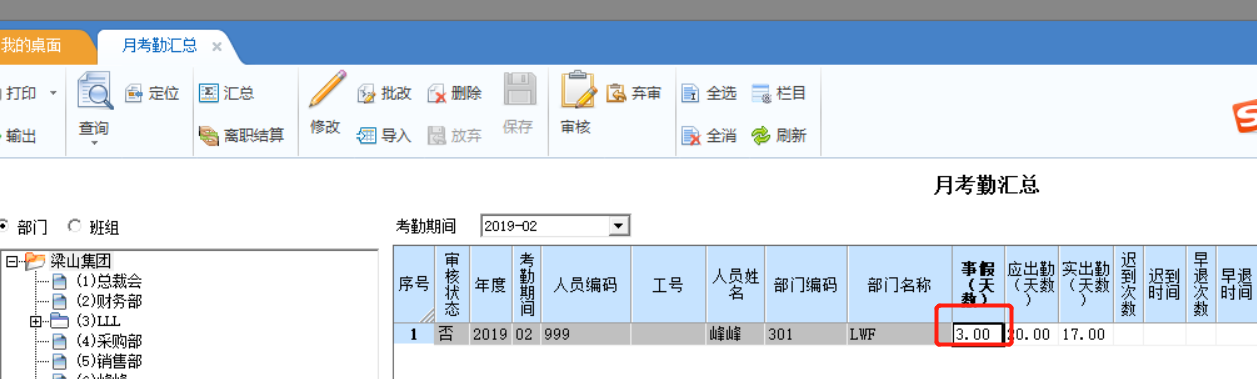This screenshot has width=1257, height=379.
Task: Click the 输出 export button
Action: 20,136
